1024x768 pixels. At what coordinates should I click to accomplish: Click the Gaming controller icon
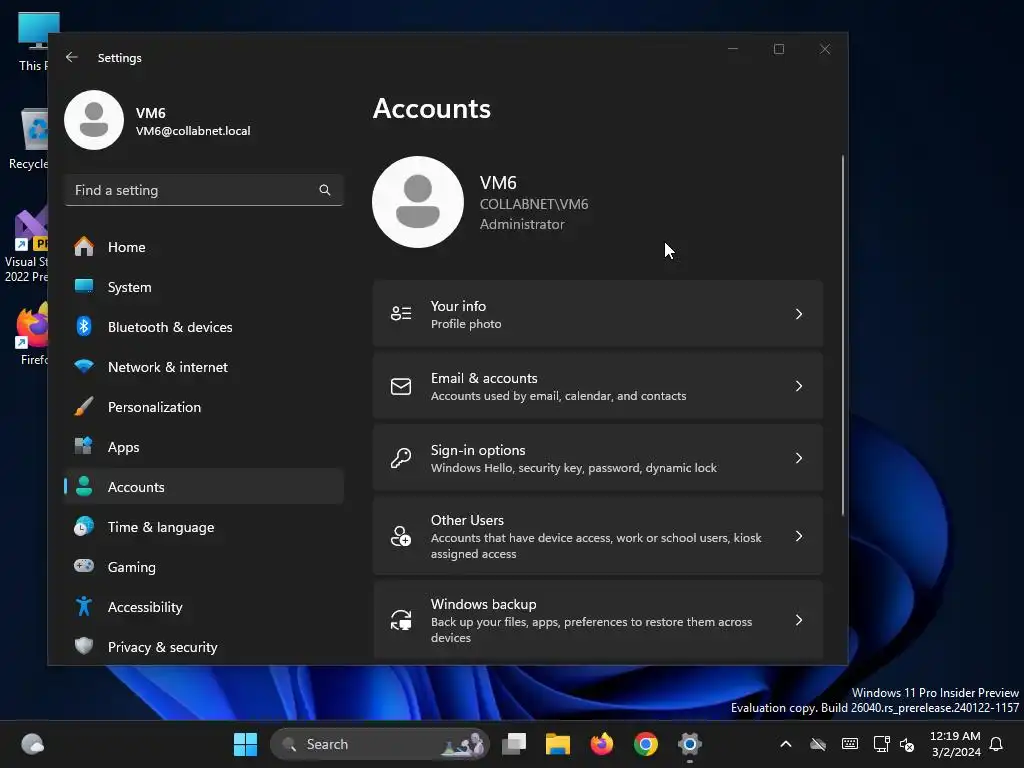[84, 566]
